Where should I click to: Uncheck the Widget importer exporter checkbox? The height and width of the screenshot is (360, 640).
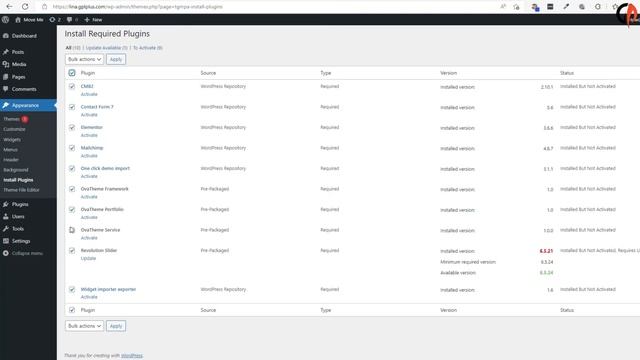(72, 289)
